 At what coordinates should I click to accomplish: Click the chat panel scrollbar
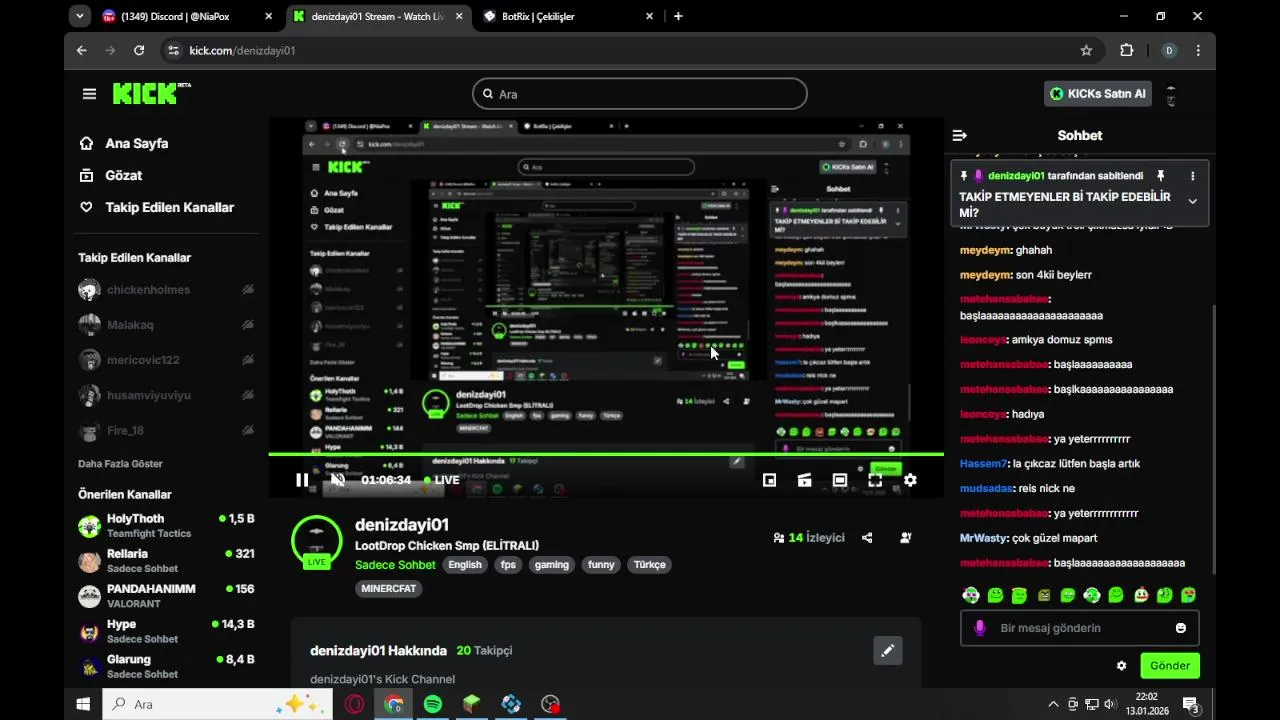(1213, 440)
